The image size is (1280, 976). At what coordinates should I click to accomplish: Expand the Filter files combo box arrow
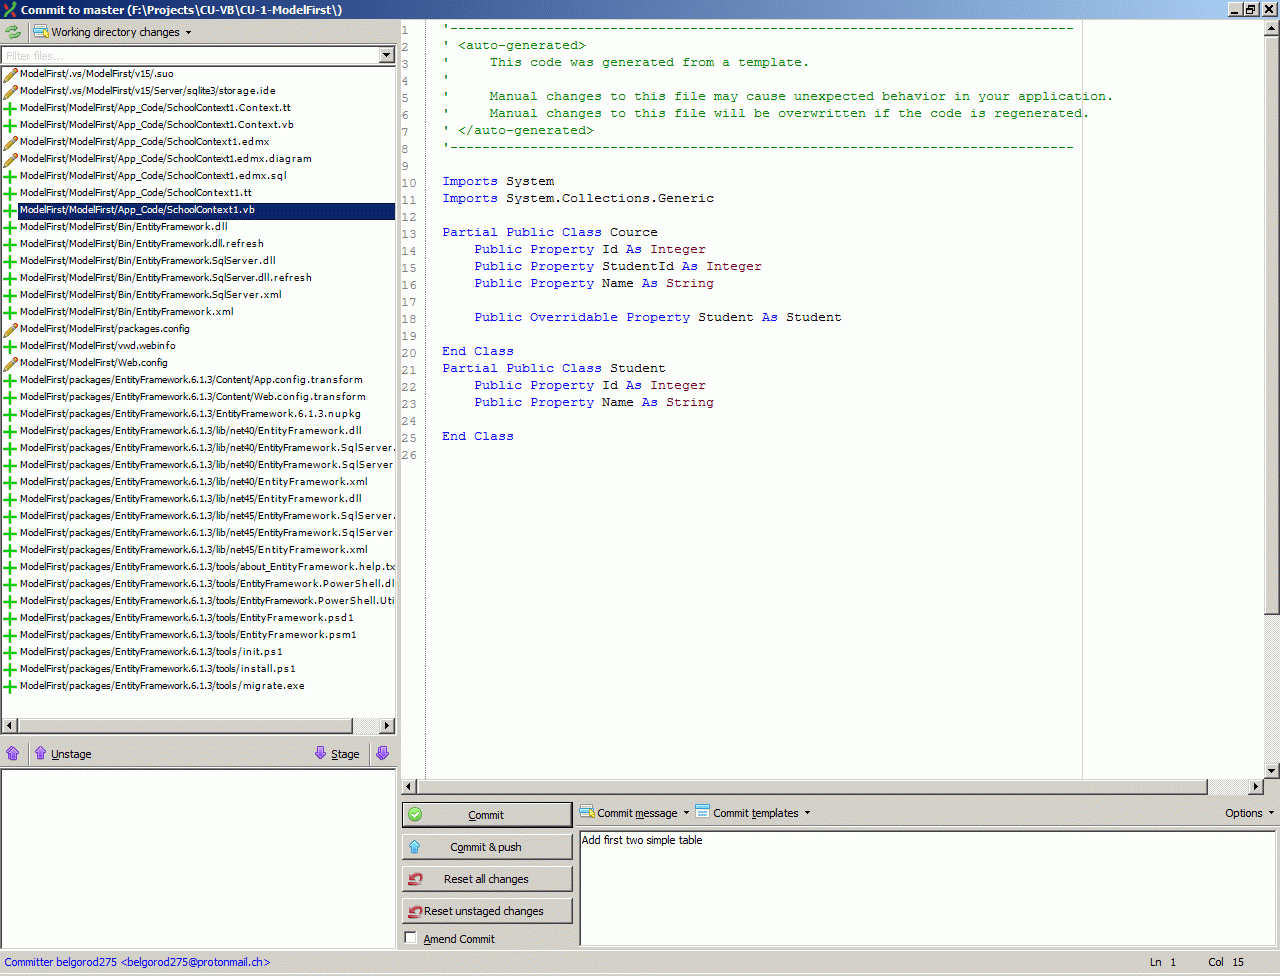tap(387, 55)
